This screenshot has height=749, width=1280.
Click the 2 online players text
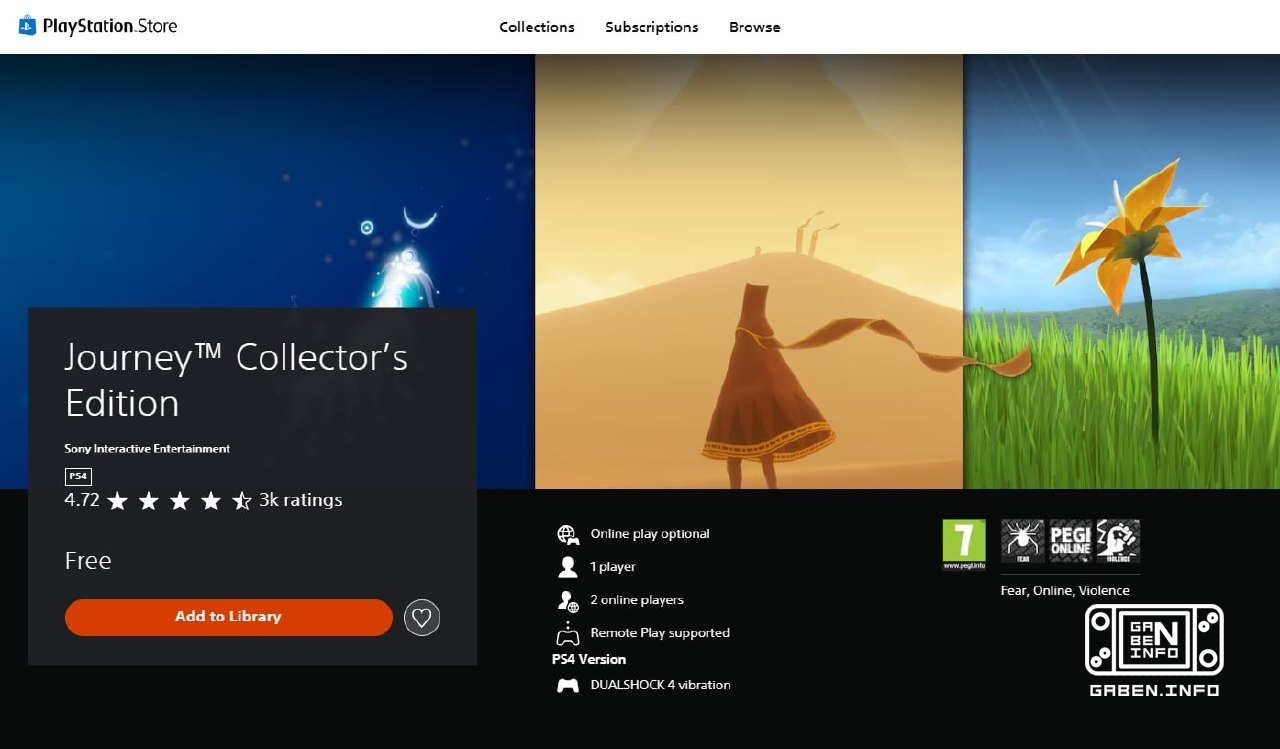tap(637, 600)
